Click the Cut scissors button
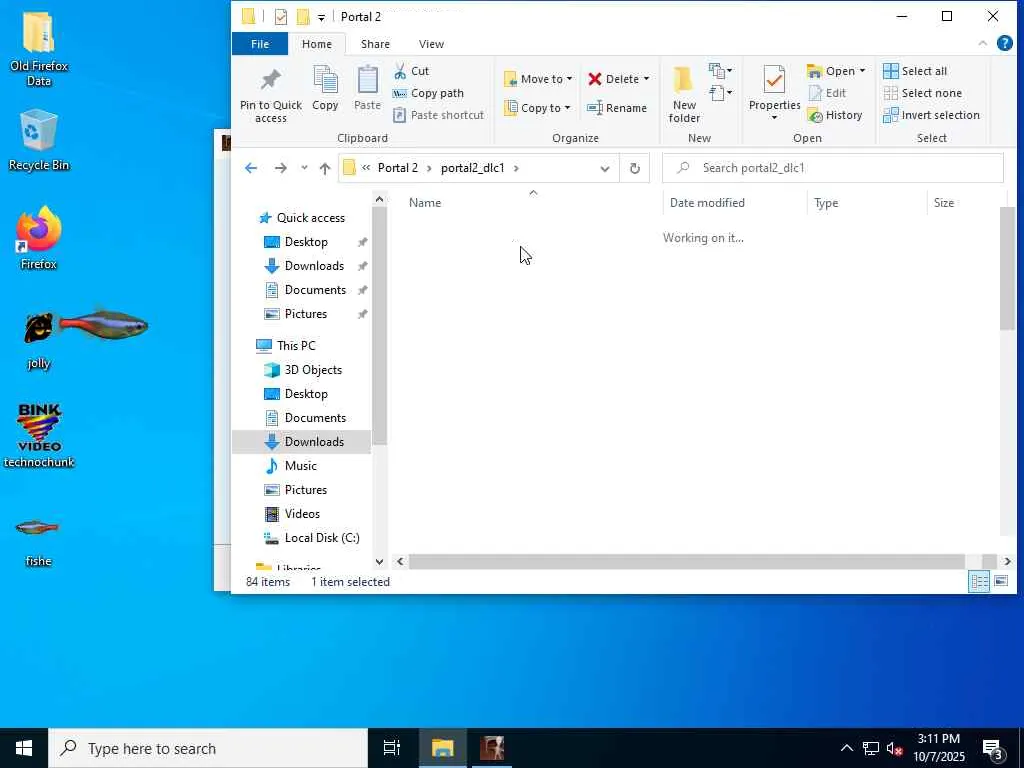Viewport: 1024px width, 768px height. click(x=411, y=71)
